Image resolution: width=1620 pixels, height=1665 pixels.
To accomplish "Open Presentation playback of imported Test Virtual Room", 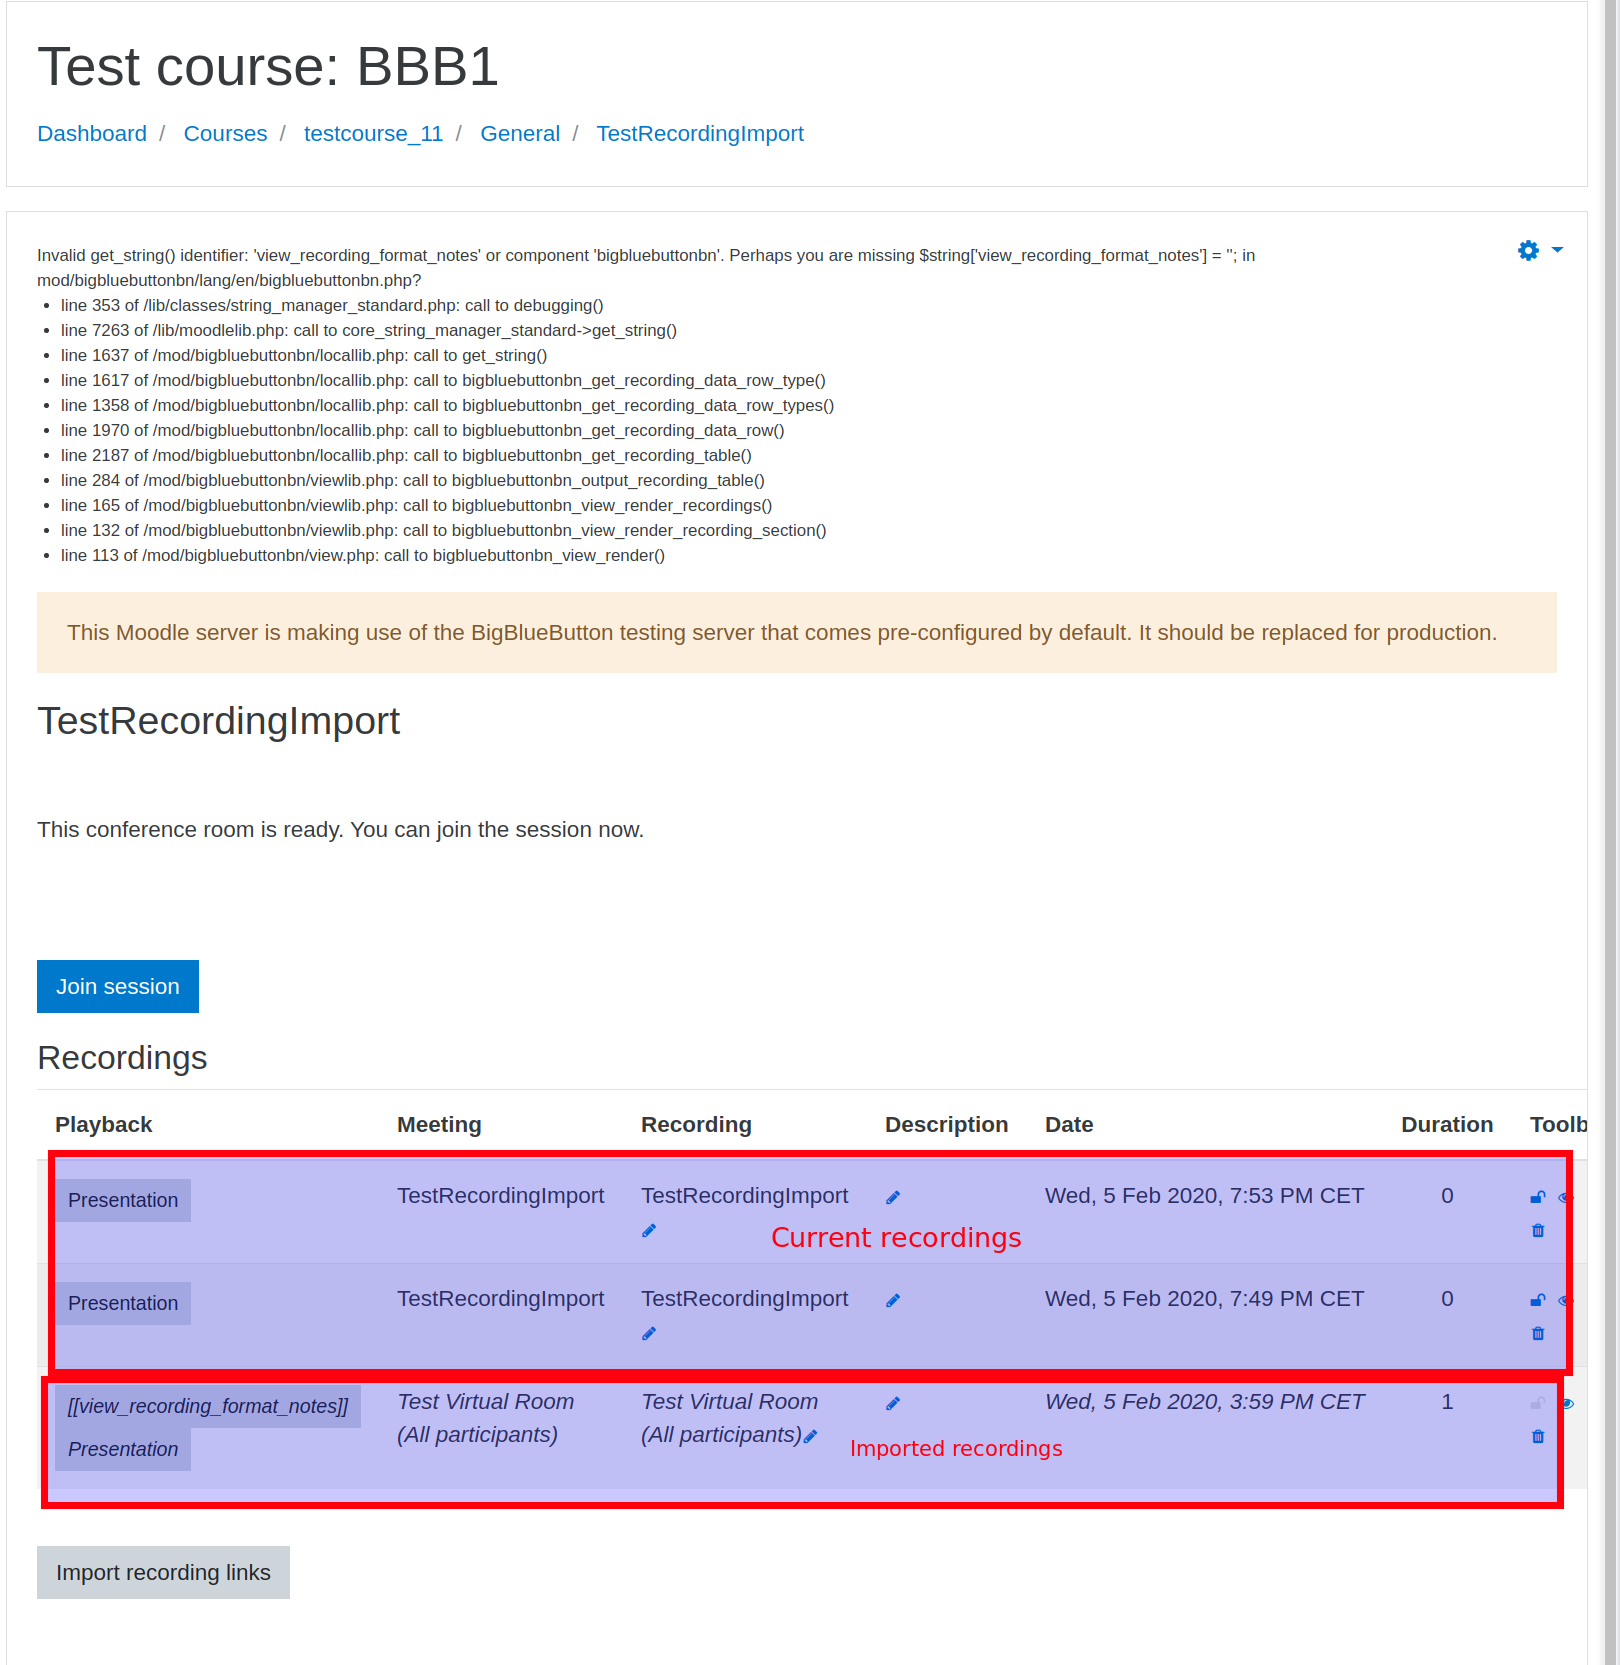I will [x=123, y=1449].
